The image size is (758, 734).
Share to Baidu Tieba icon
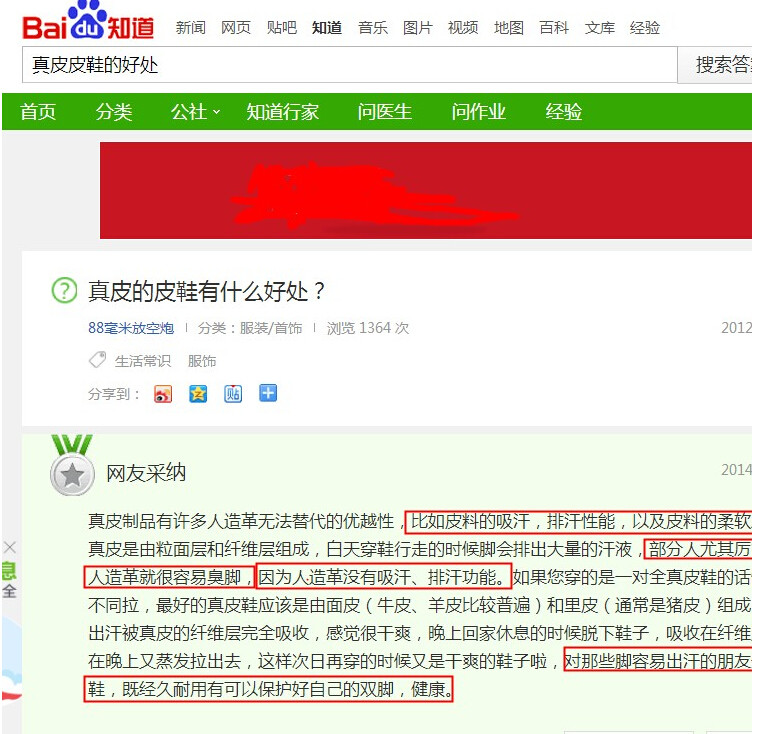[233, 394]
